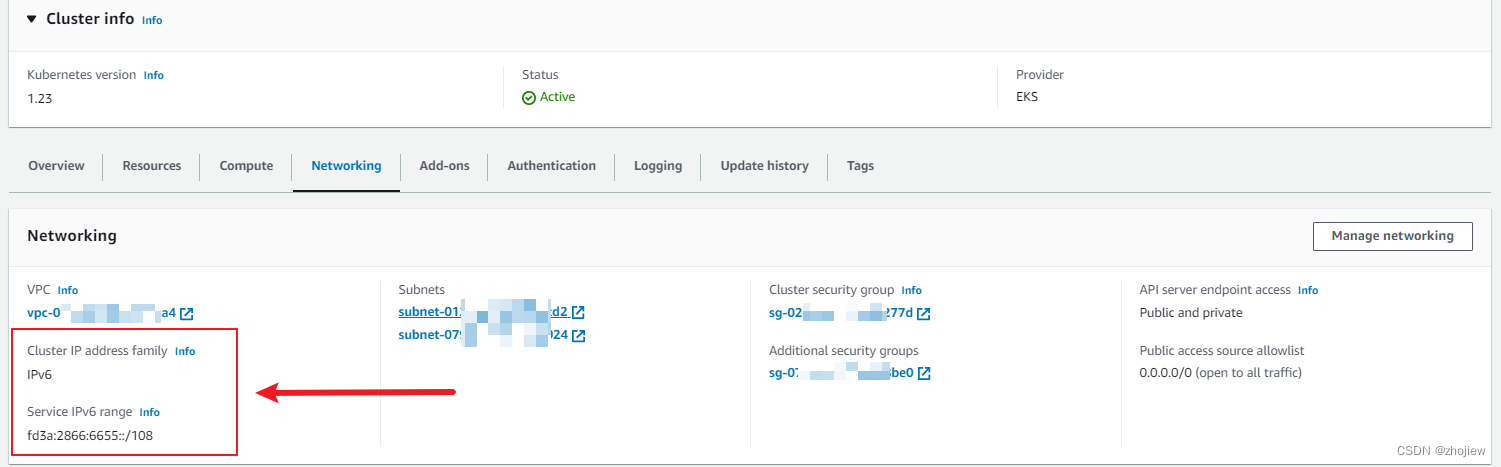The image size is (1501, 467).
Task: Open the subnet-07 link
Action: coord(483,335)
